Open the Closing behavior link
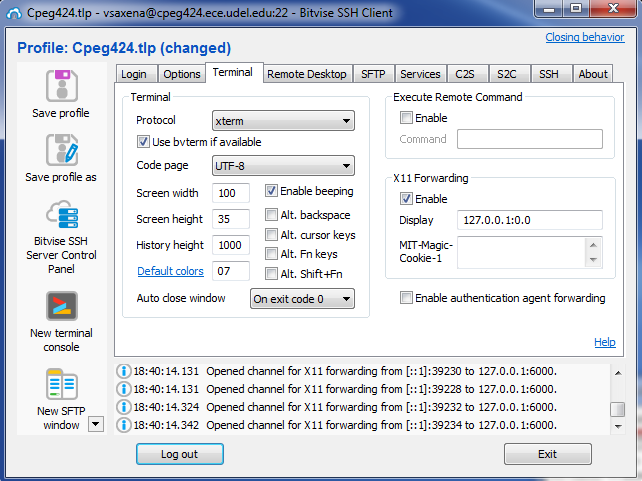The width and height of the screenshot is (642, 481). coord(584,38)
